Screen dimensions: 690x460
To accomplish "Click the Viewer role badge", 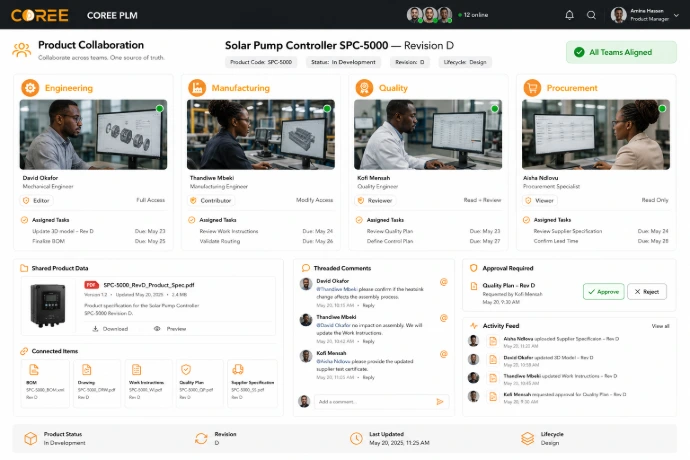I will coord(540,201).
